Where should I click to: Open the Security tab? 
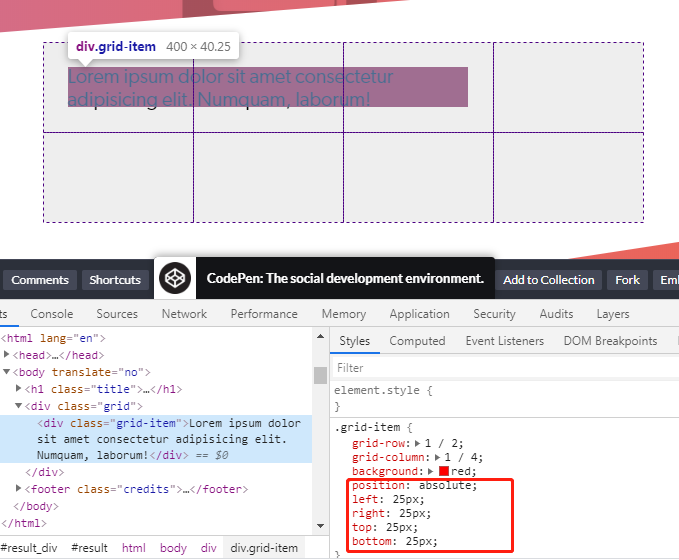click(x=494, y=314)
